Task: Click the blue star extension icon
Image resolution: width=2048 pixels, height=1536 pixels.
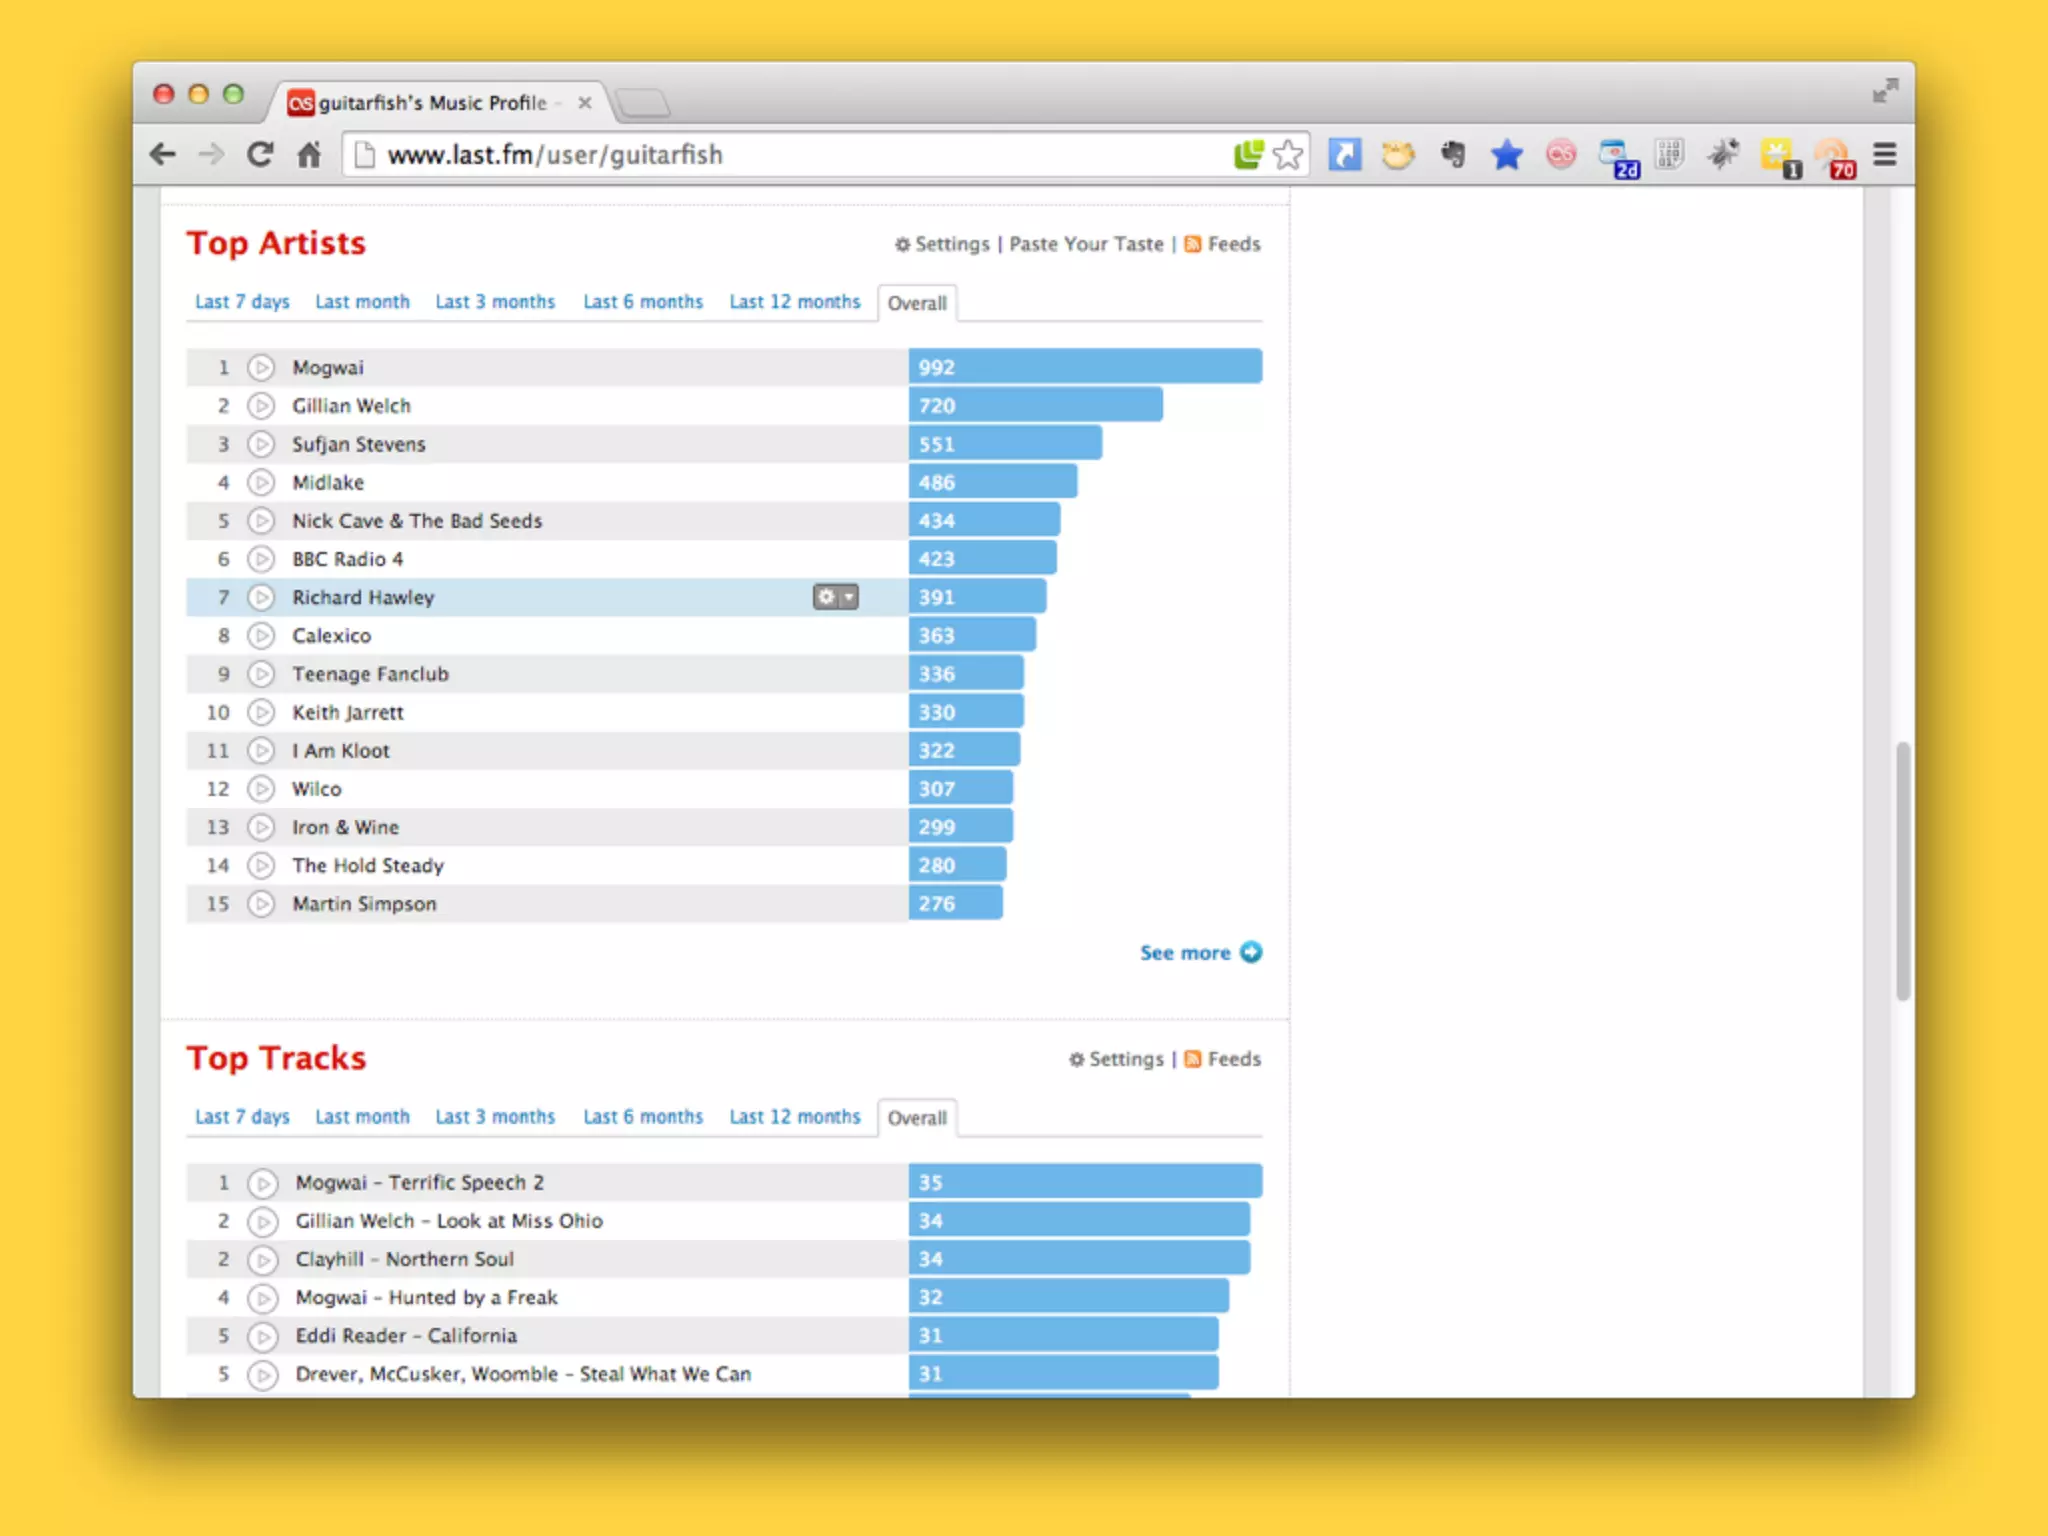Action: tap(1506, 155)
